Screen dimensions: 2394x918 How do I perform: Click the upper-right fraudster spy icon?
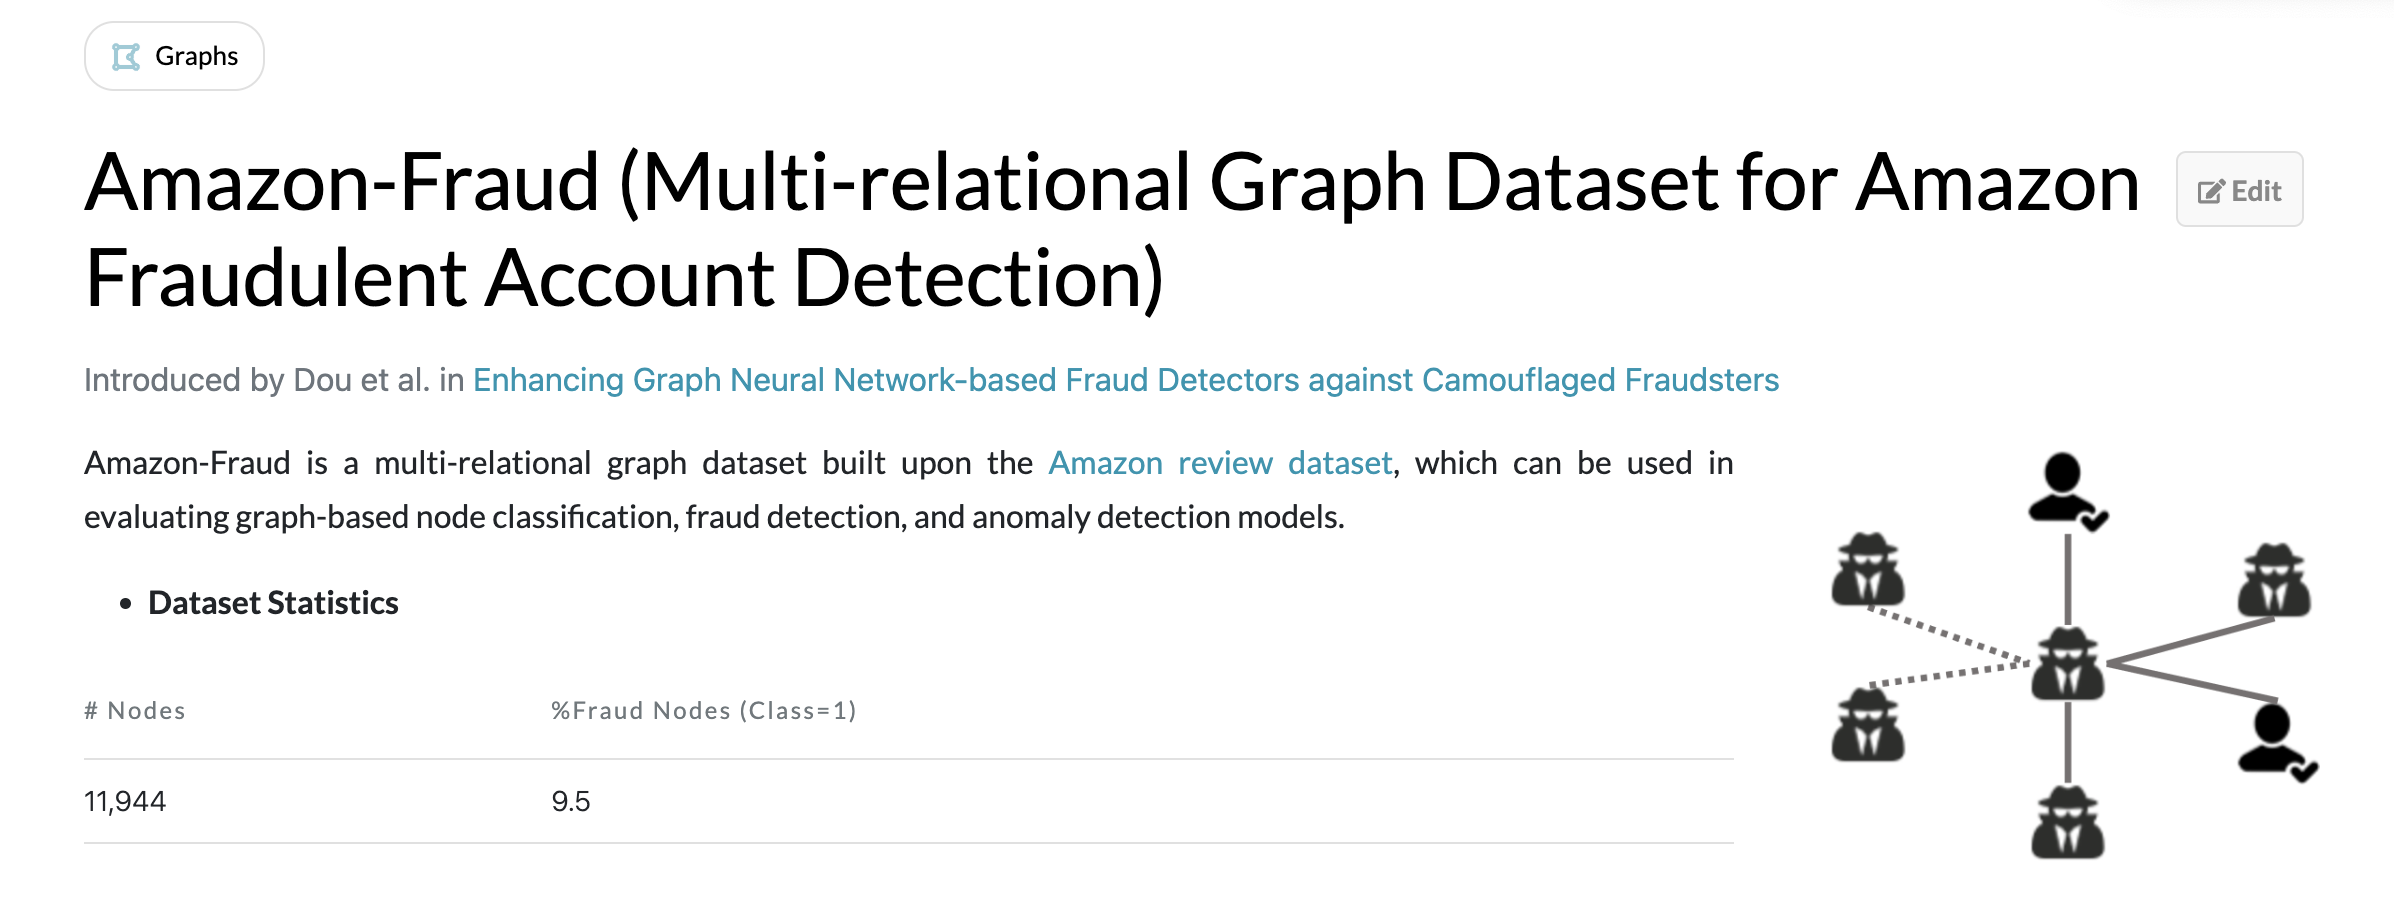pos(2274,580)
